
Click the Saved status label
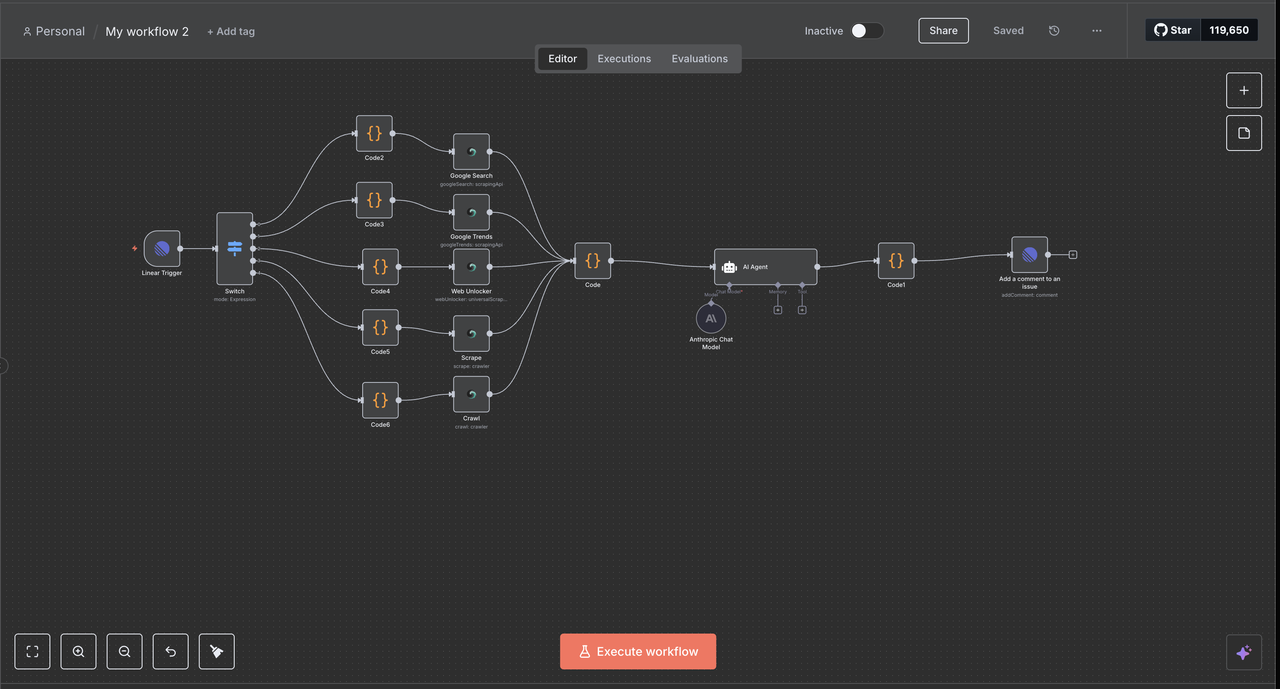[x=1008, y=31]
